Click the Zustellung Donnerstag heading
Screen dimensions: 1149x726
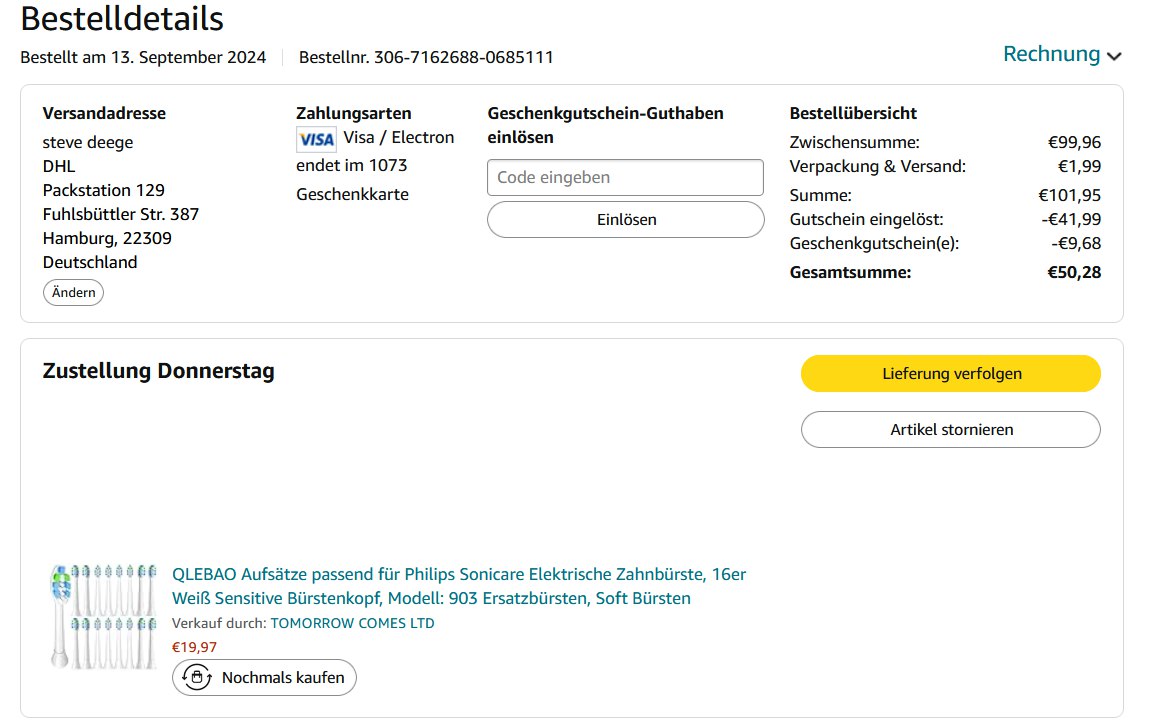(x=158, y=372)
